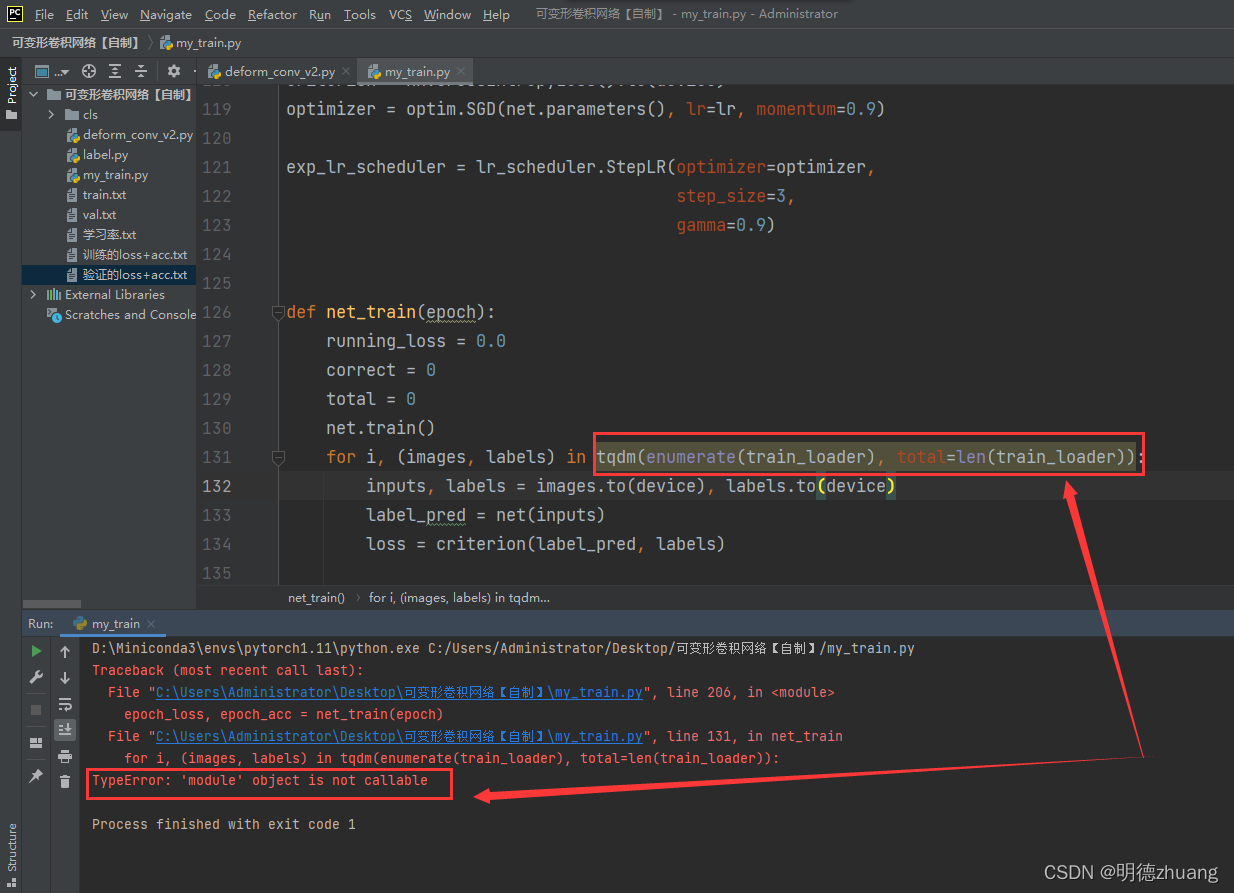The width and height of the screenshot is (1234, 893).
Task: Click net_train() in editor breadcrumb
Action: [x=316, y=597]
